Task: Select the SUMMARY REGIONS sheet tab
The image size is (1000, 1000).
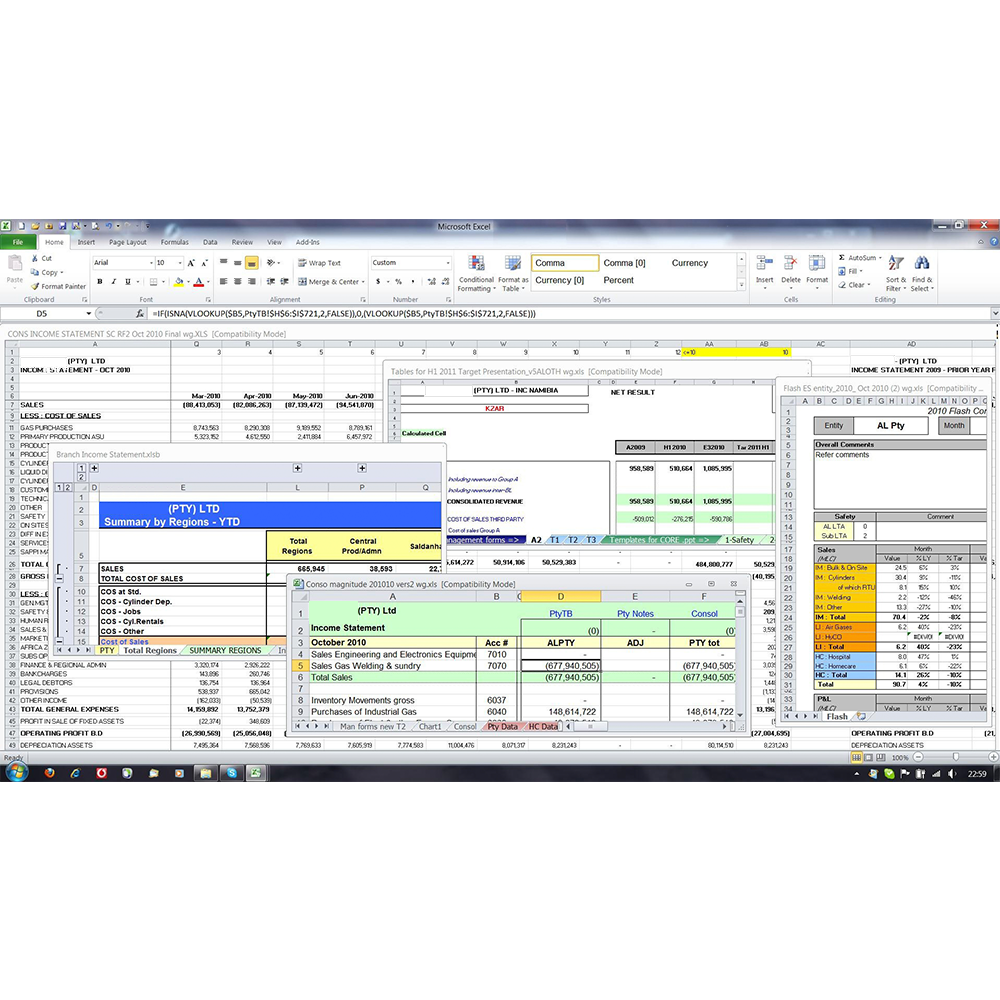Action: click(225, 651)
